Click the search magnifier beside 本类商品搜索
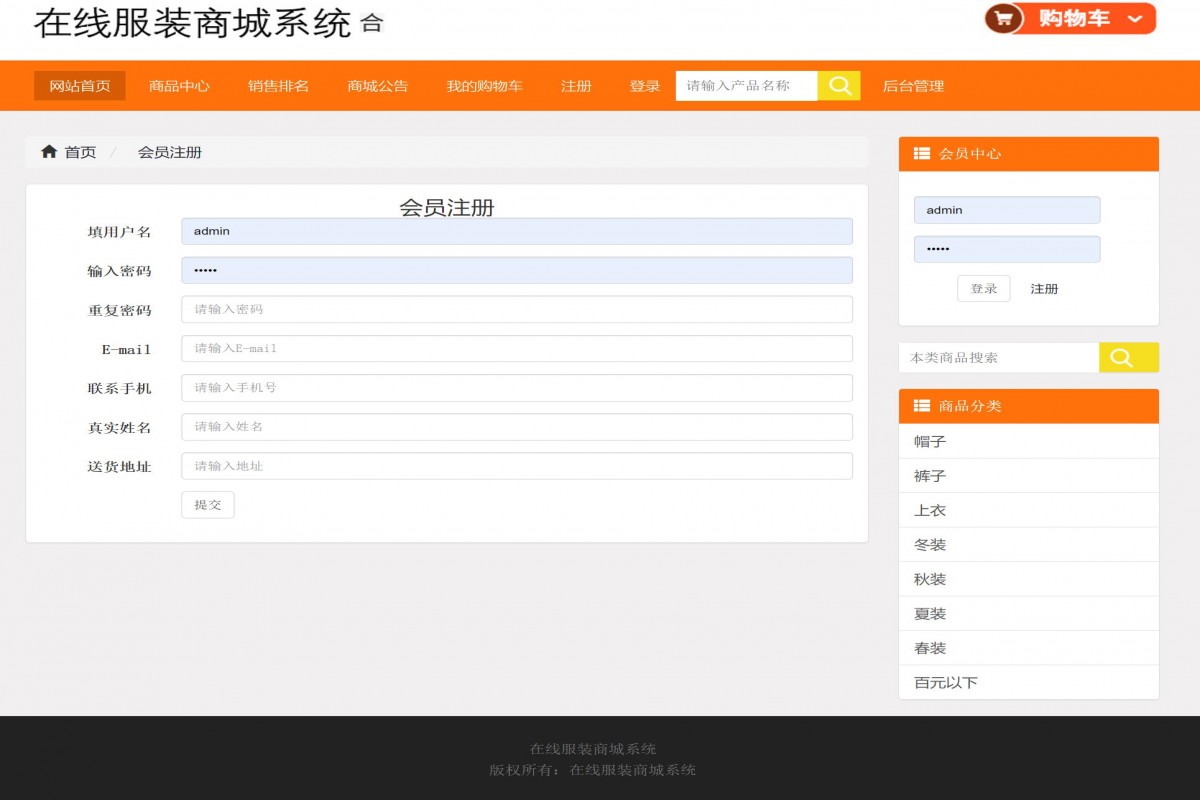1200x800 pixels. coord(1128,356)
